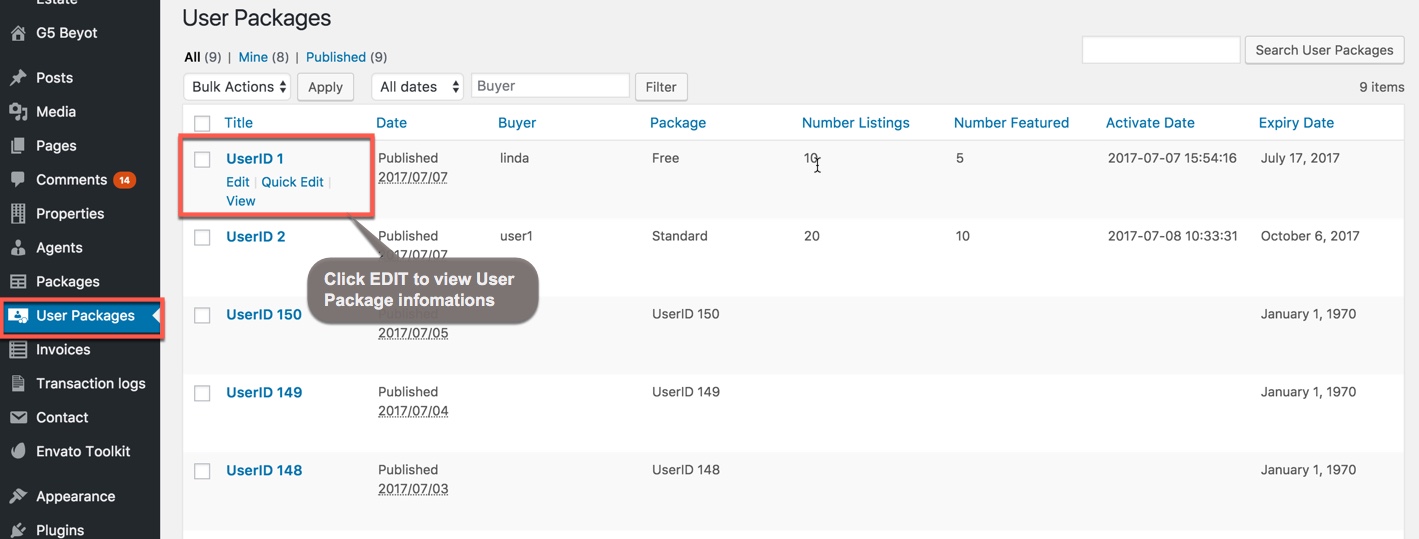1419x539 pixels.
Task: Filter by Published user packages
Action: pos(336,57)
